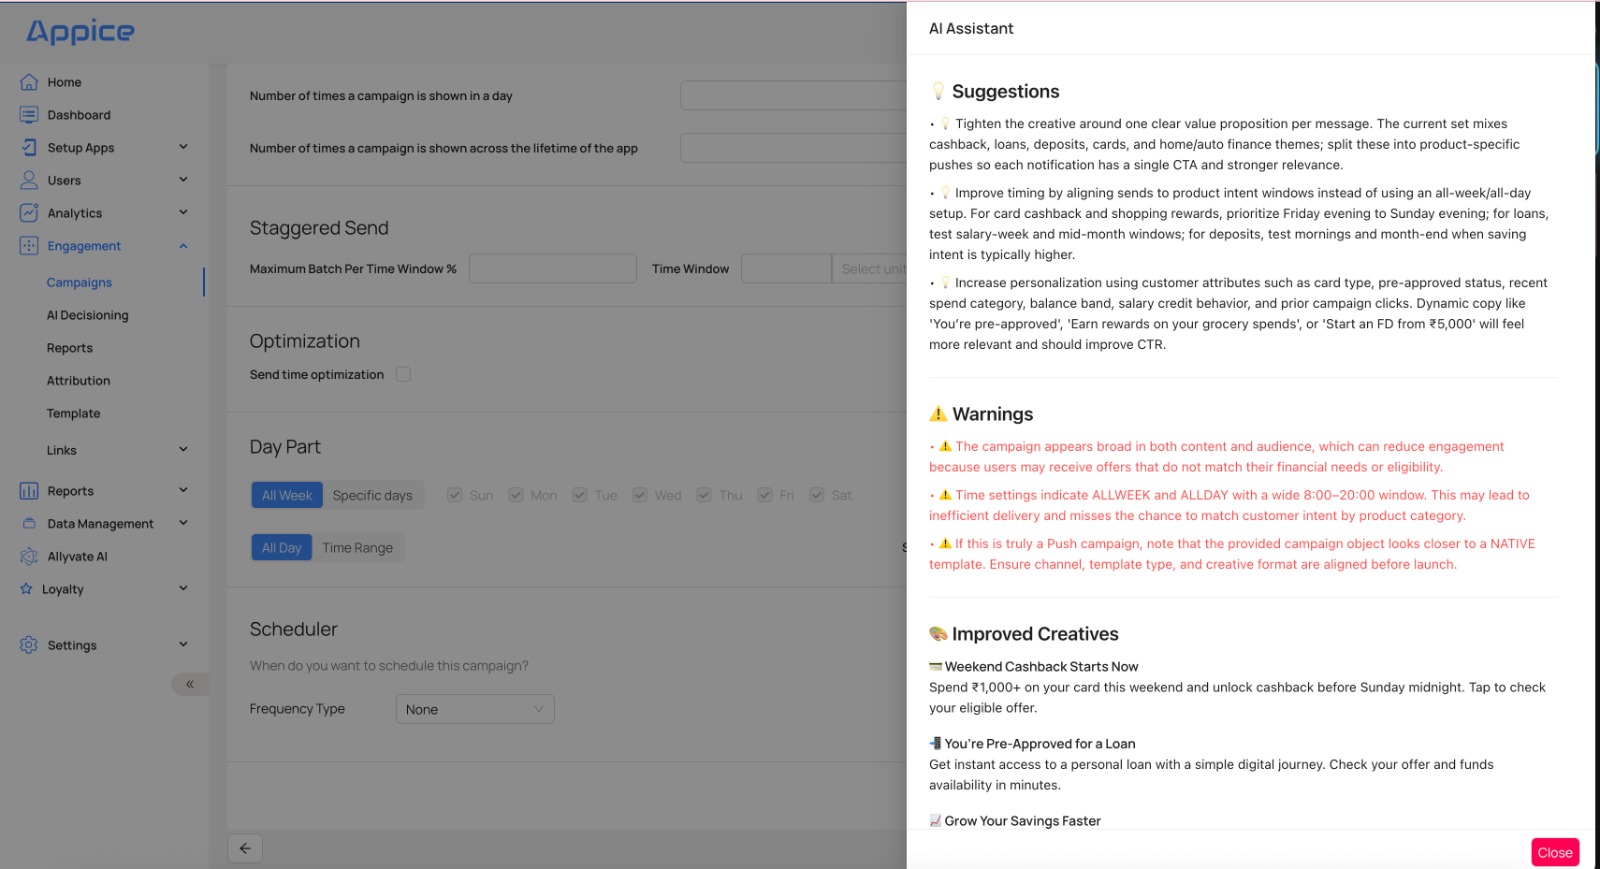Screen dimensions: 1600x869
Task: Toggle the Tue day checkbox
Action: coord(580,495)
